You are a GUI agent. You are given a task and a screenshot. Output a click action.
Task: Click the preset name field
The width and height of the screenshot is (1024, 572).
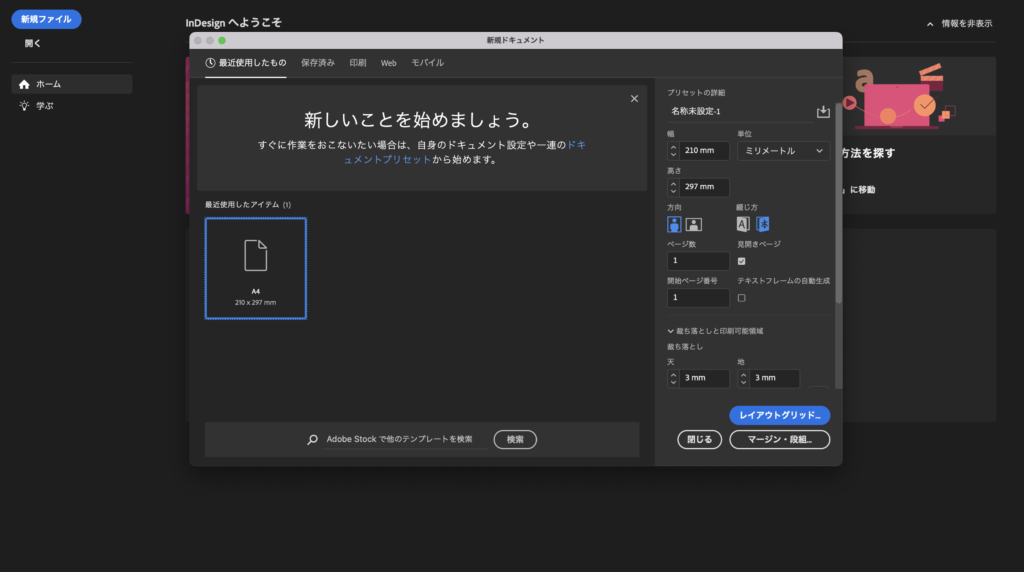pos(740,112)
